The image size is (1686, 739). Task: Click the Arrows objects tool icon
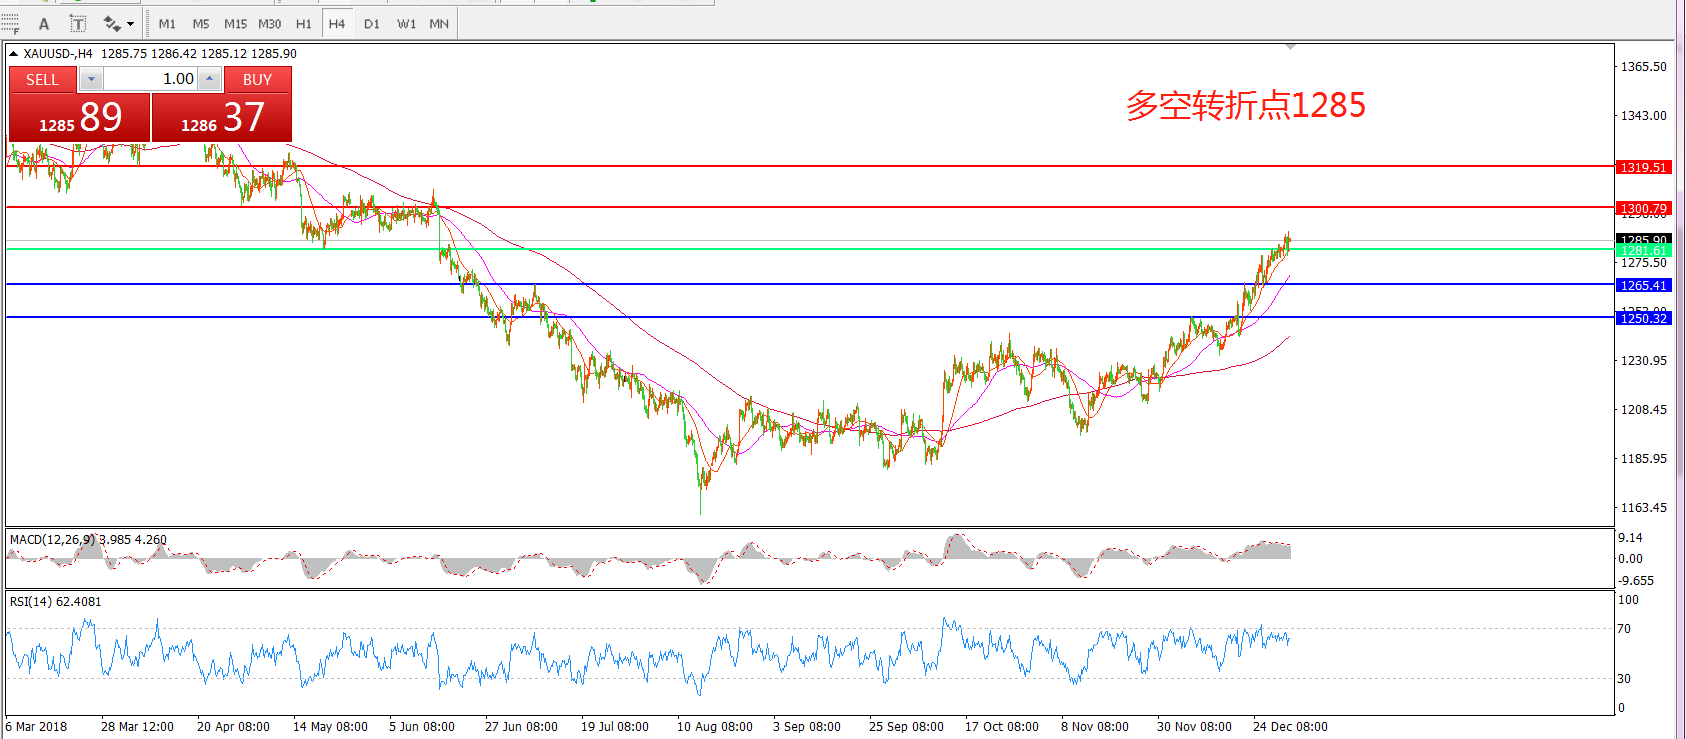(111, 24)
